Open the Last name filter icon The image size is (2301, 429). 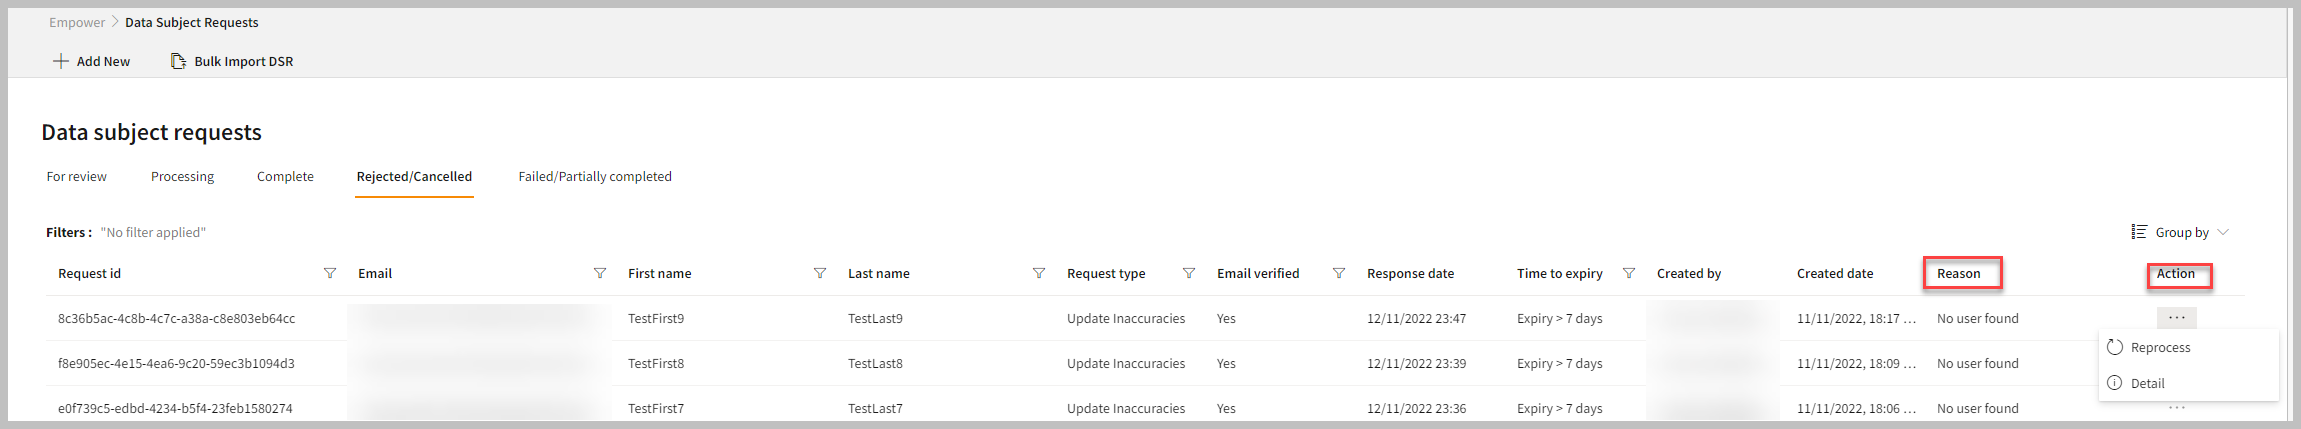1039,273
